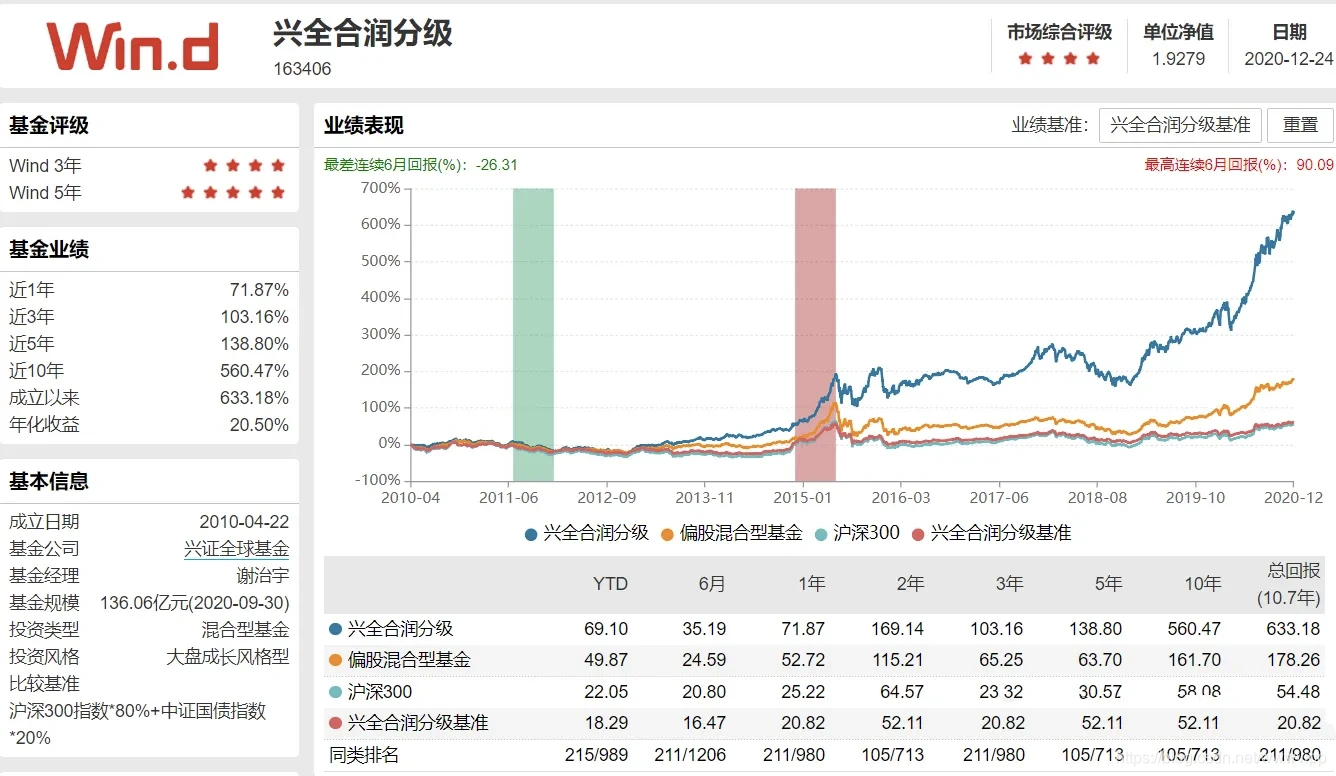Click the 近10年 return 560.47%
The image size is (1336, 776).
(255, 371)
